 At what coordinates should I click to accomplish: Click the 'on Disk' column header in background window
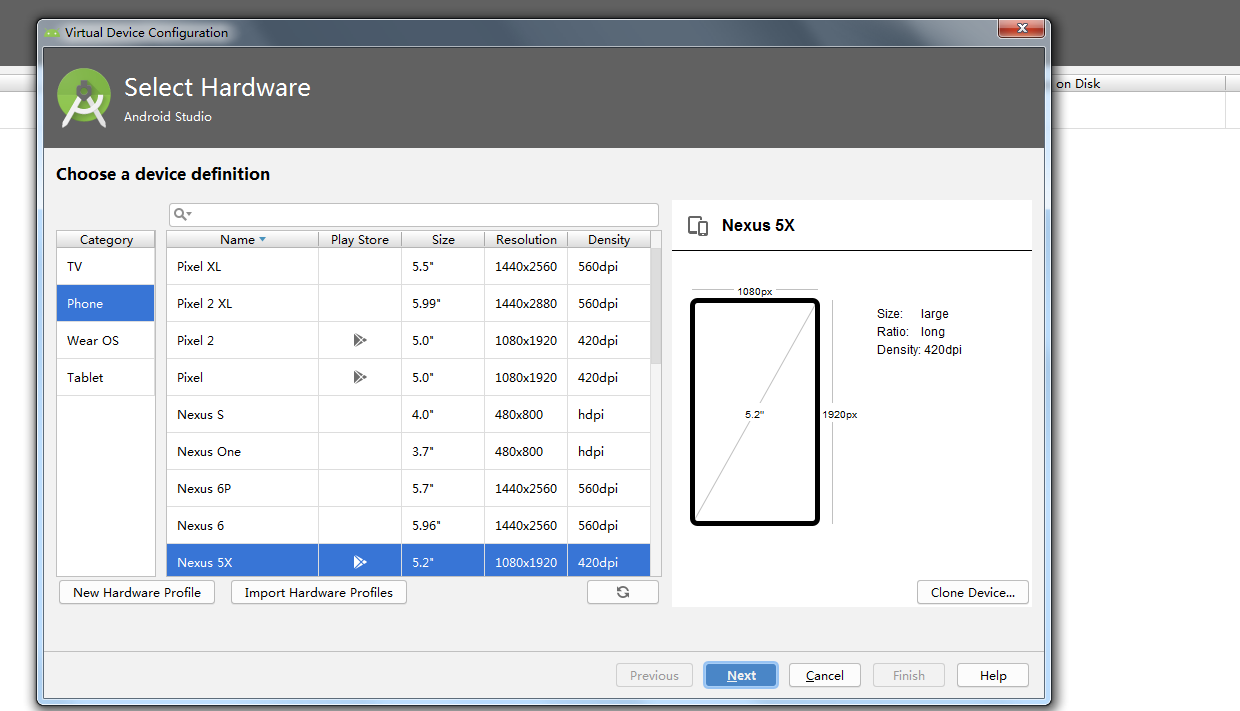1078,84
